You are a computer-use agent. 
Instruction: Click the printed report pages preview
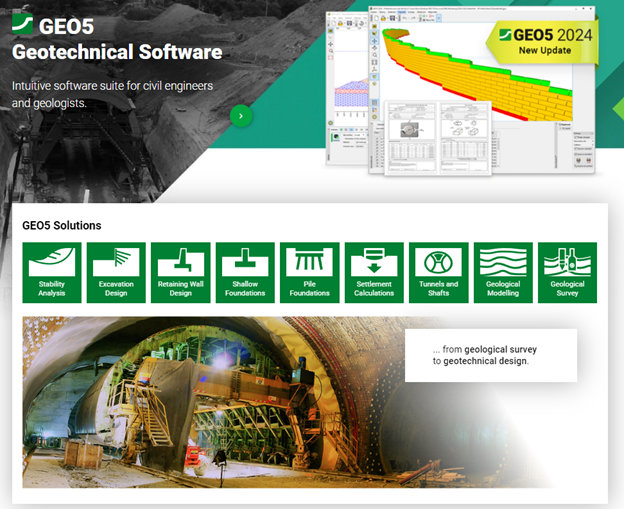click(x=438, y=138)
